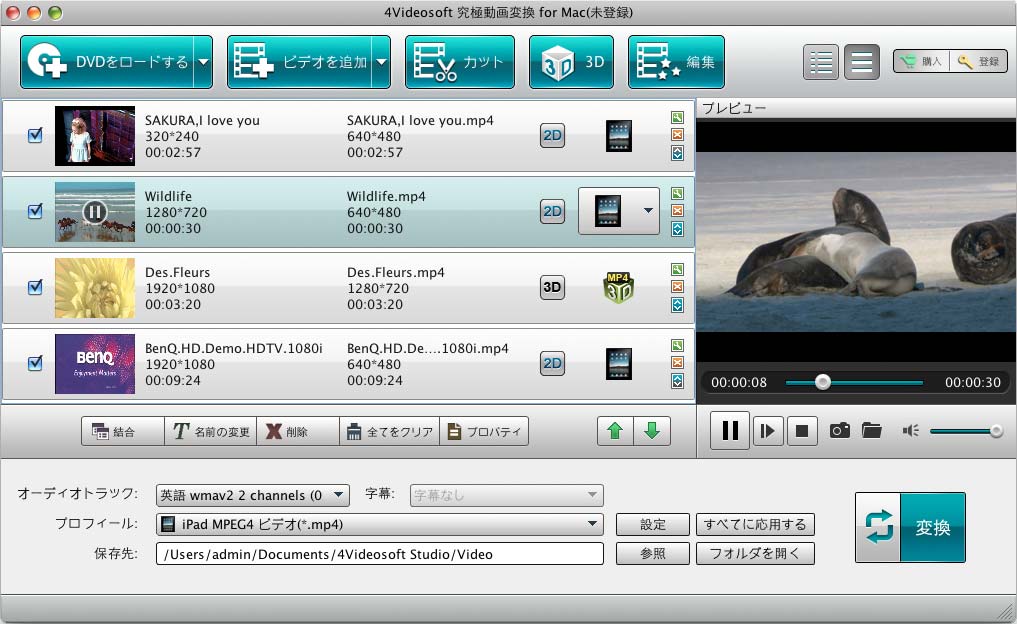Open the 編集 toolbar button
The height and width of the screenshot is (624, 1017).
[x=676, y=62]
